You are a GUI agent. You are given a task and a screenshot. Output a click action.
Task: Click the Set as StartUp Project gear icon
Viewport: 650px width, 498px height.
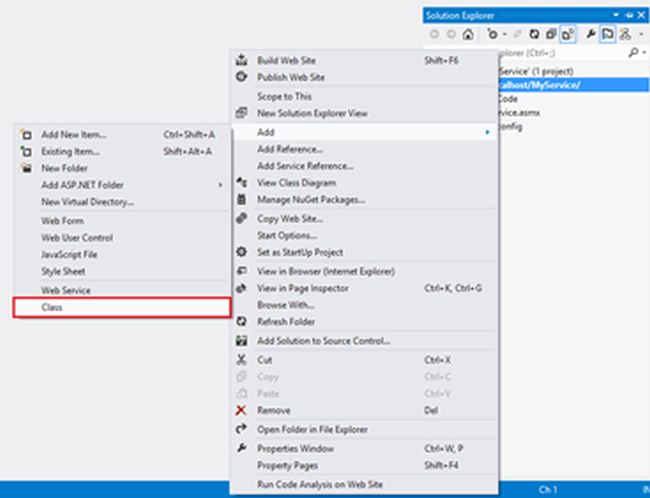pyautogui.click(x=241, y=252)
